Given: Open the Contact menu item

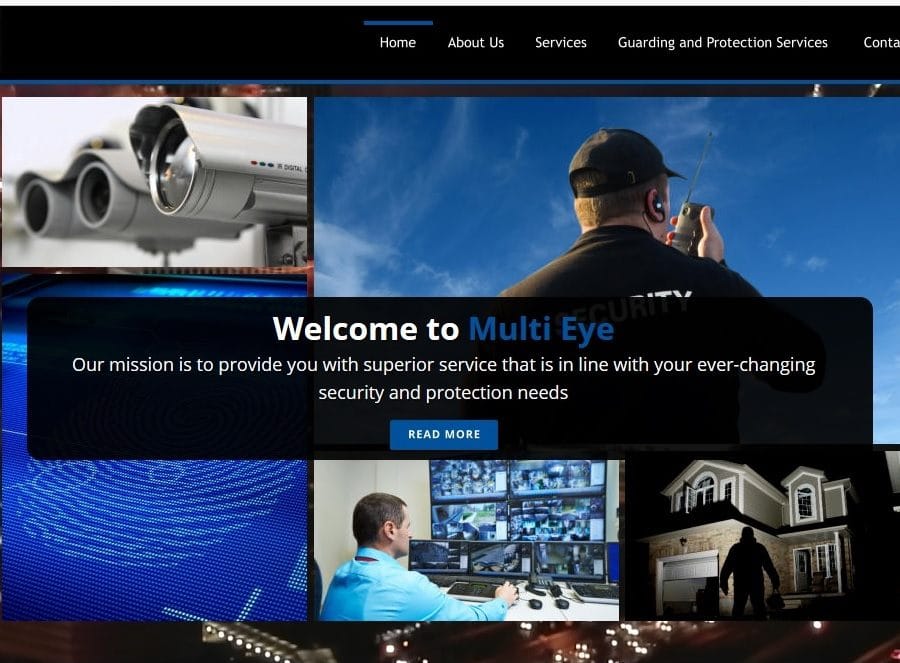Looking at the screenshot, I should (x=882, y=42).
